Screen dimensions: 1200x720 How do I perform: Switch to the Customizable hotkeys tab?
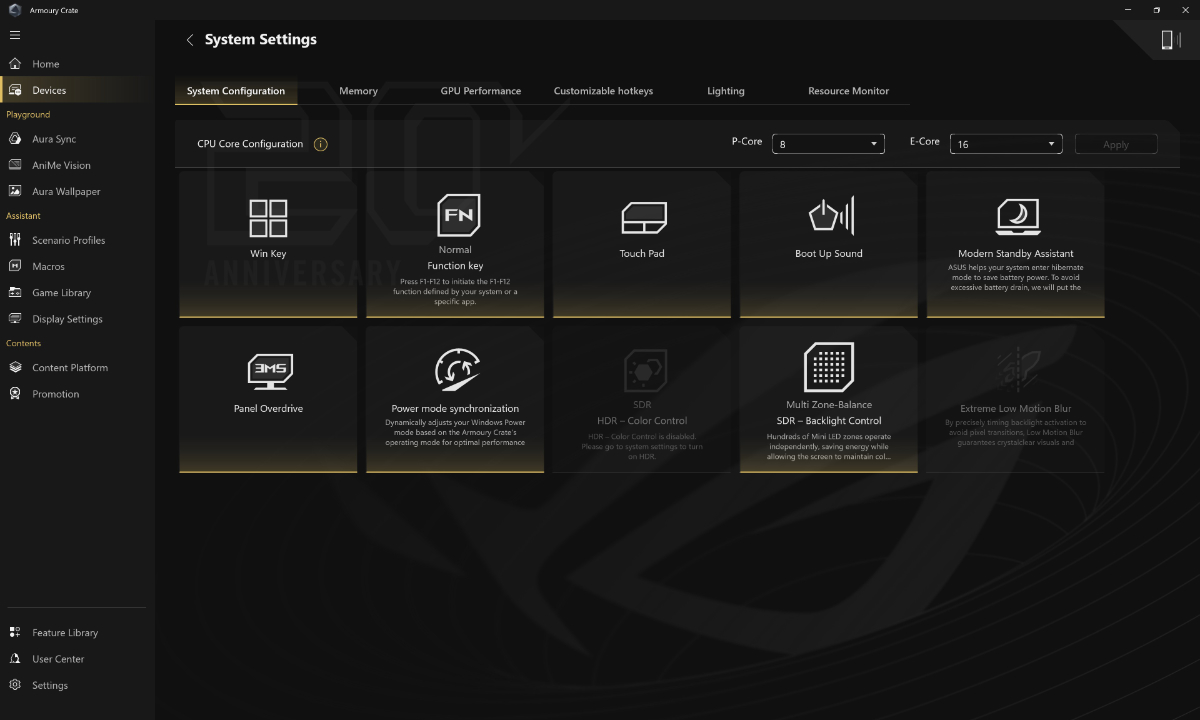(x=603, y=91)
